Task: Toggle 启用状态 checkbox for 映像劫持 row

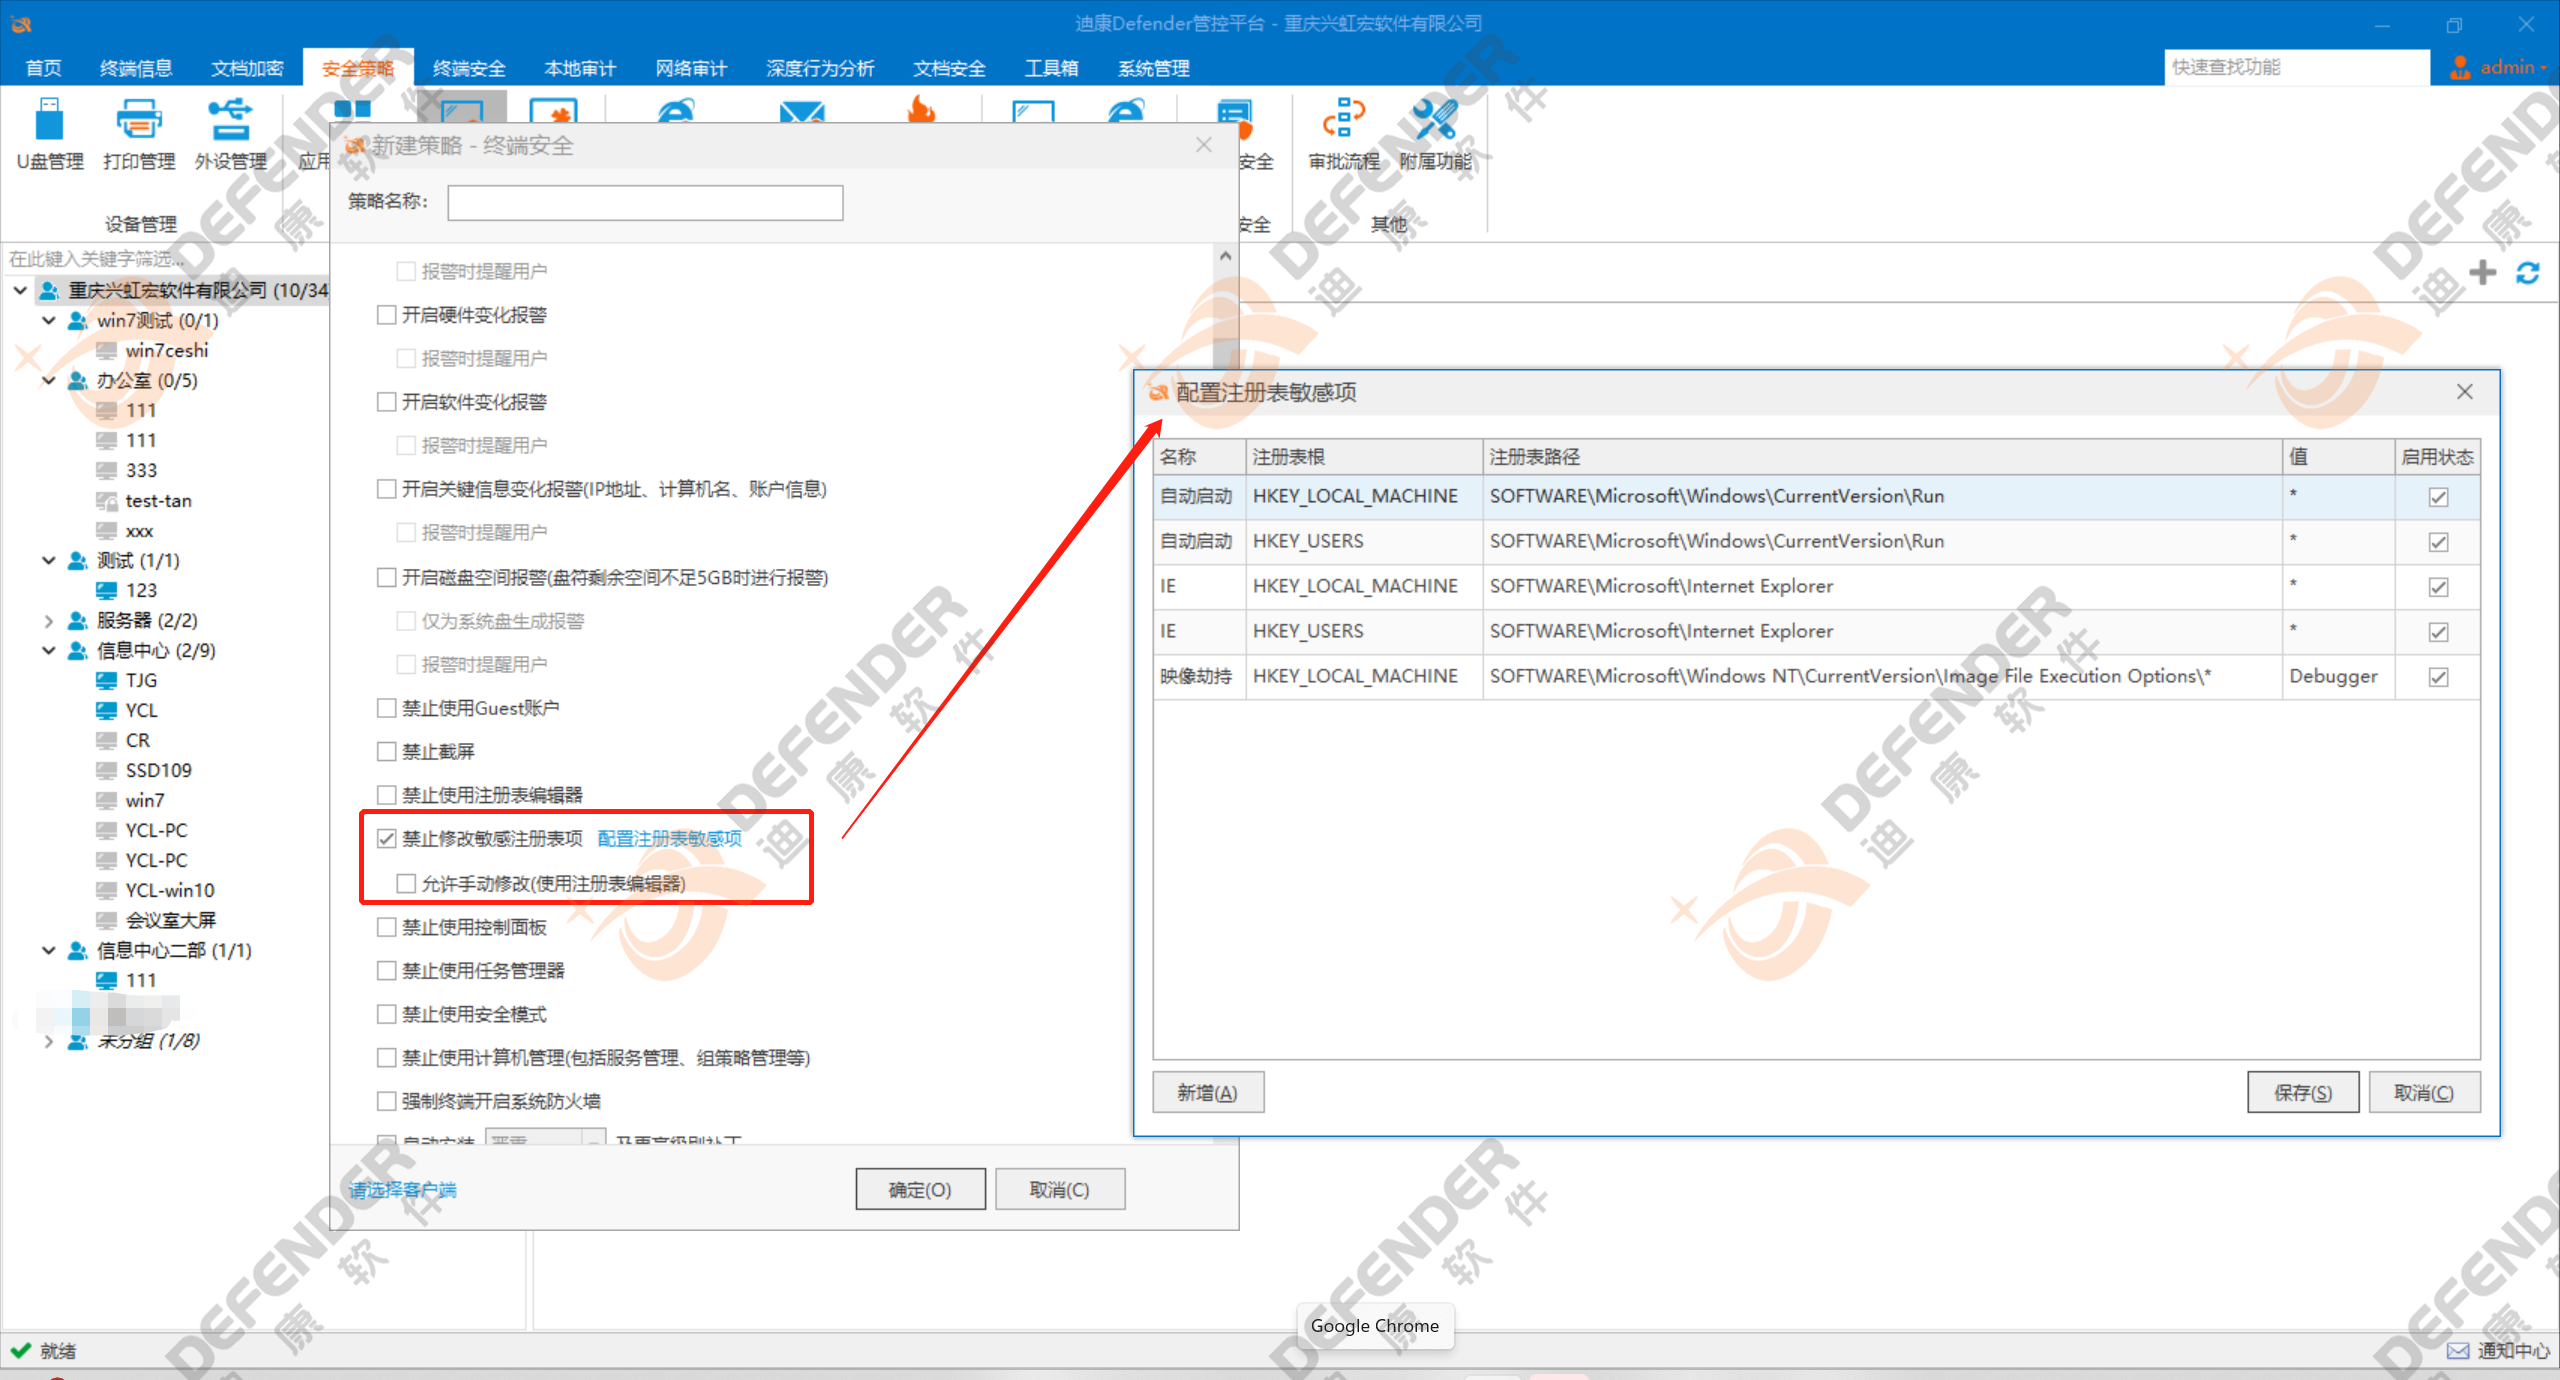Action: pyautogui.click(x=2438, y=677)
